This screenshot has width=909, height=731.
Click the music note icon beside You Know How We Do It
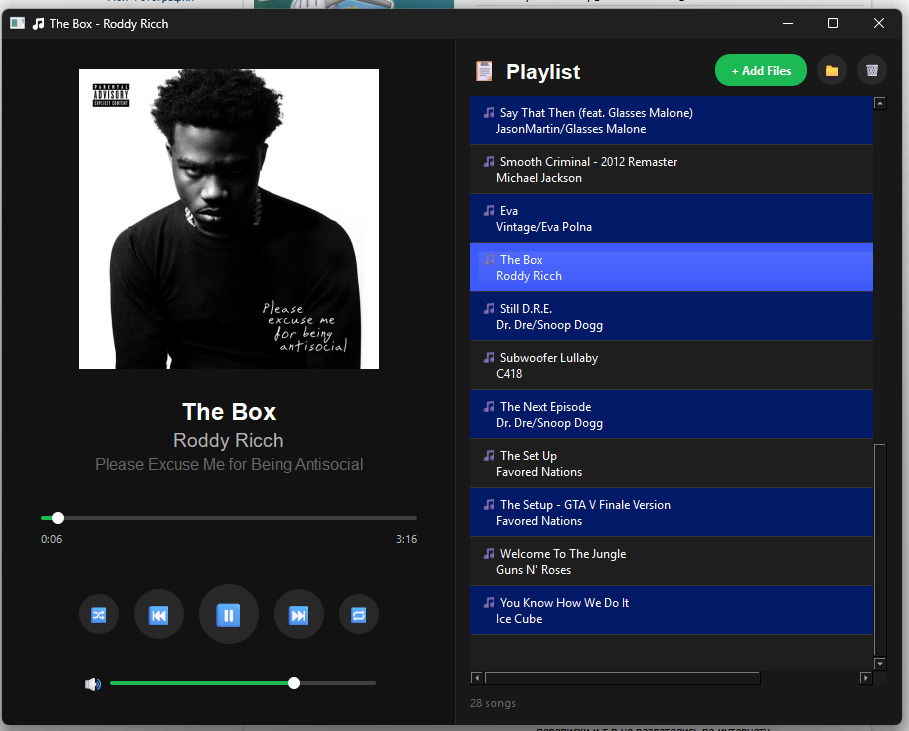click(489, 602)
